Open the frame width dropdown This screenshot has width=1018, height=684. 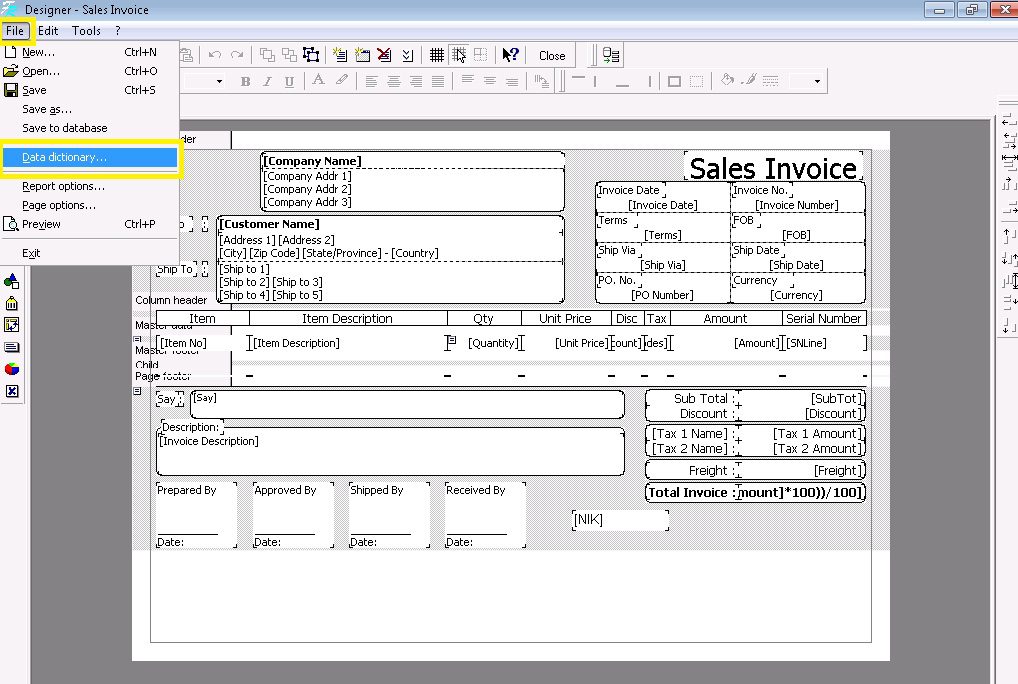coord(817,81)
